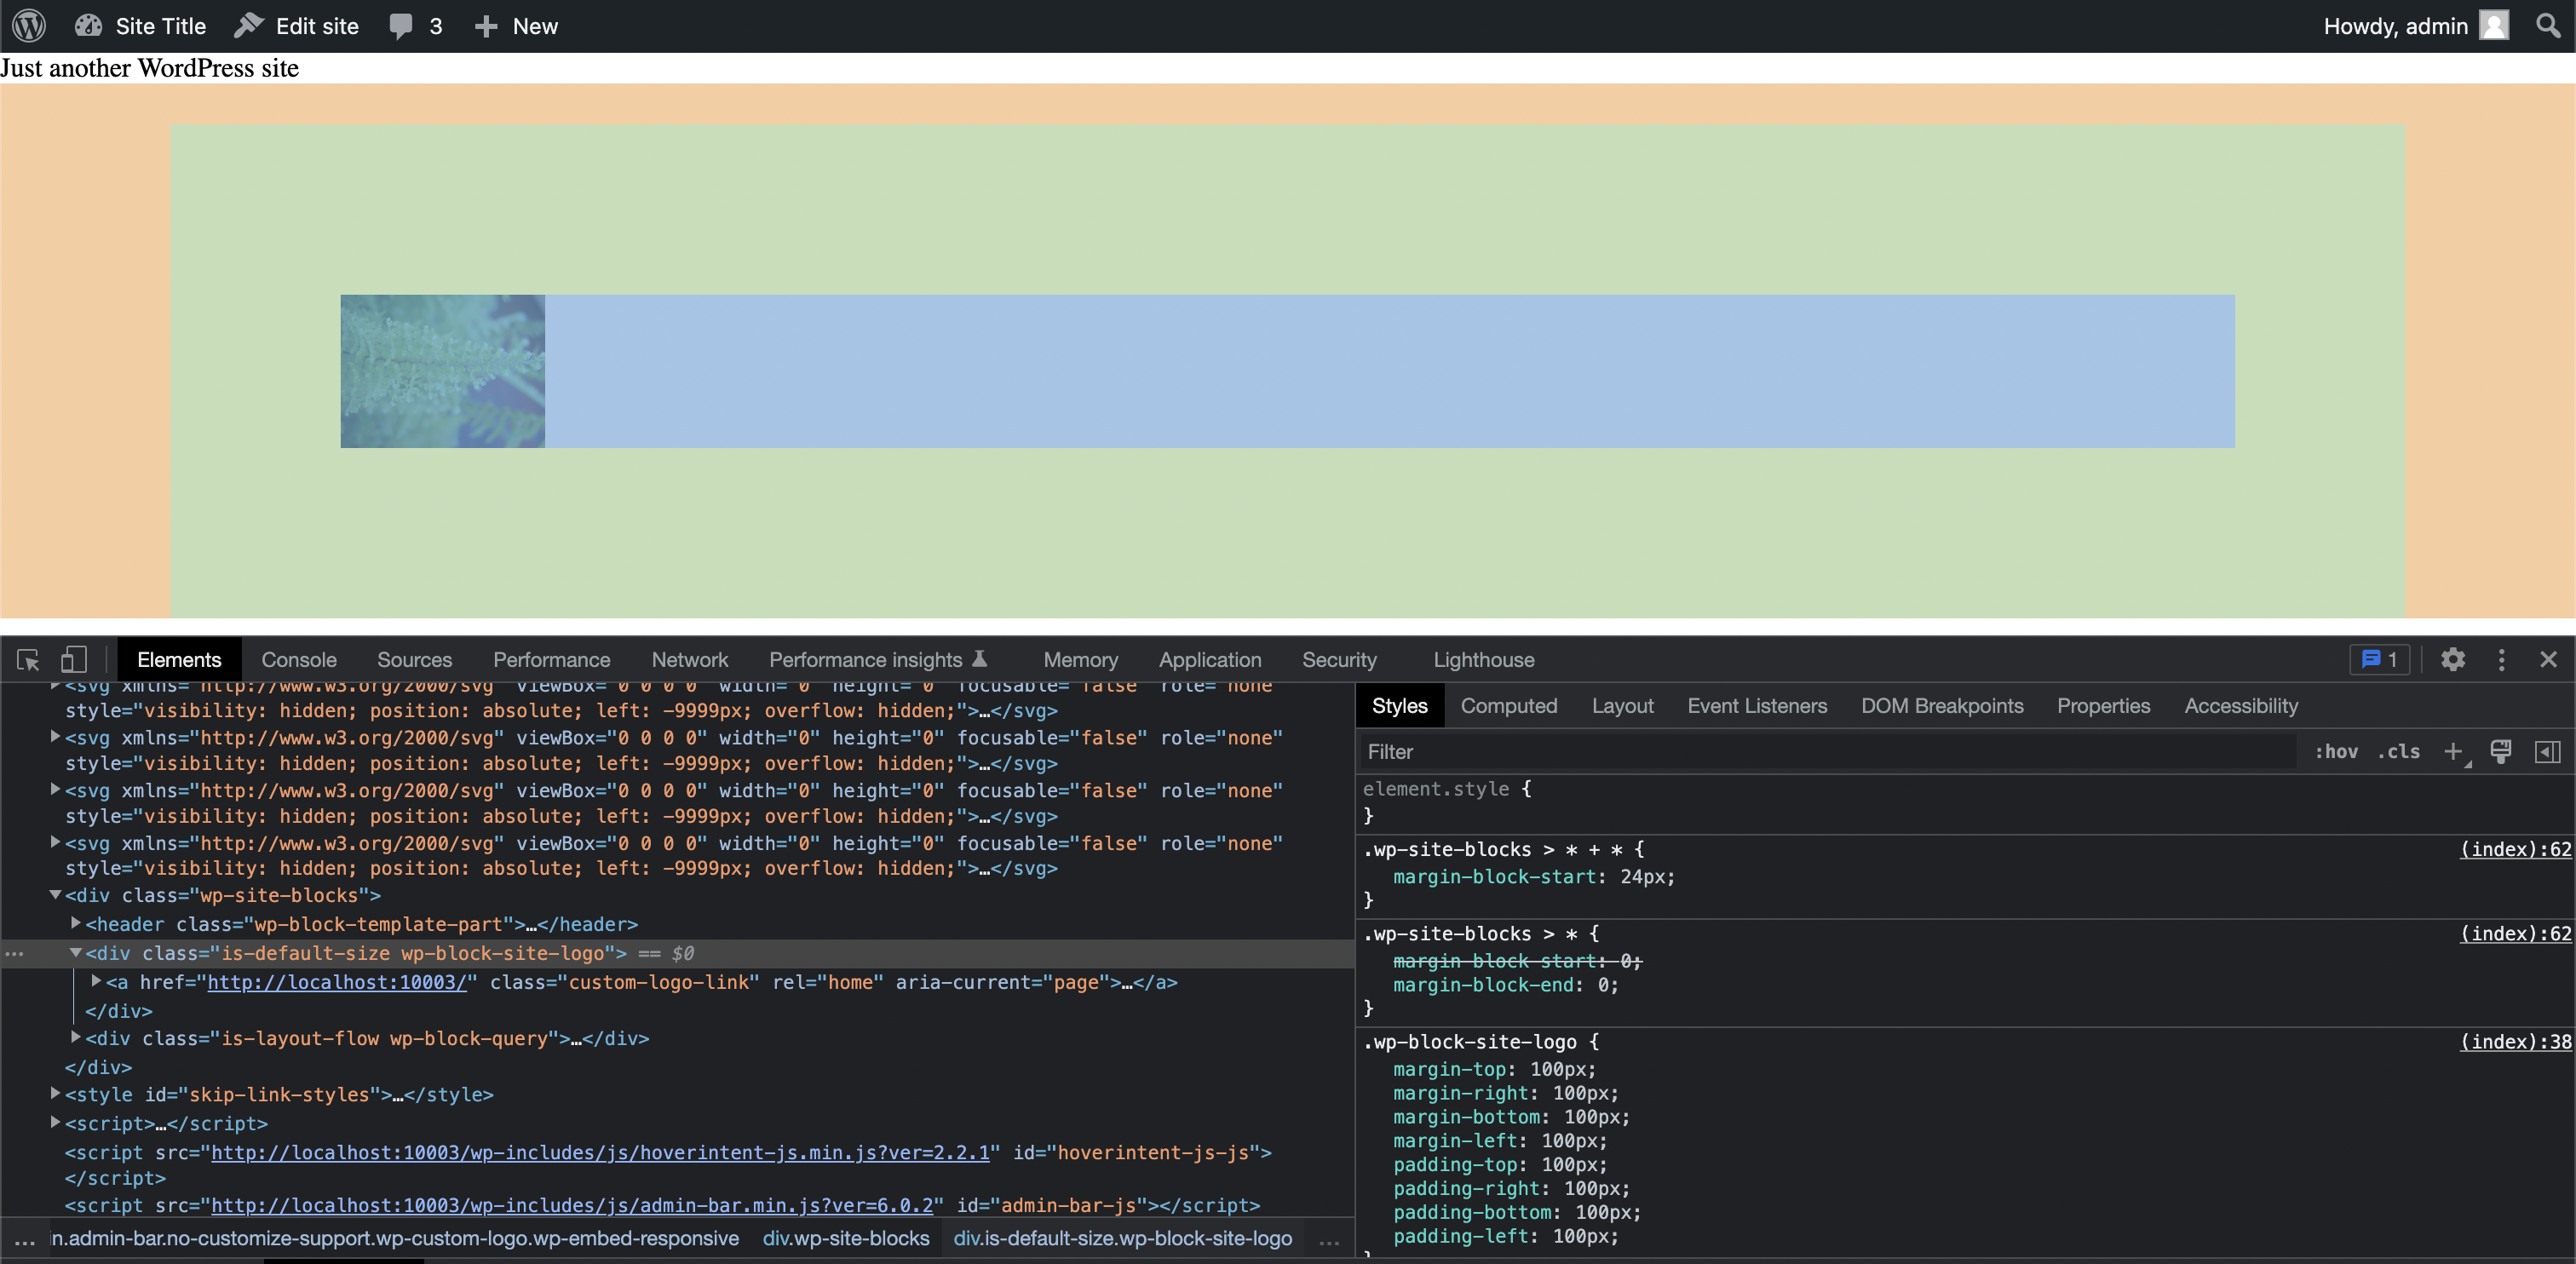Open the admin-bar.min.js script link

(x=572, y=1205)
